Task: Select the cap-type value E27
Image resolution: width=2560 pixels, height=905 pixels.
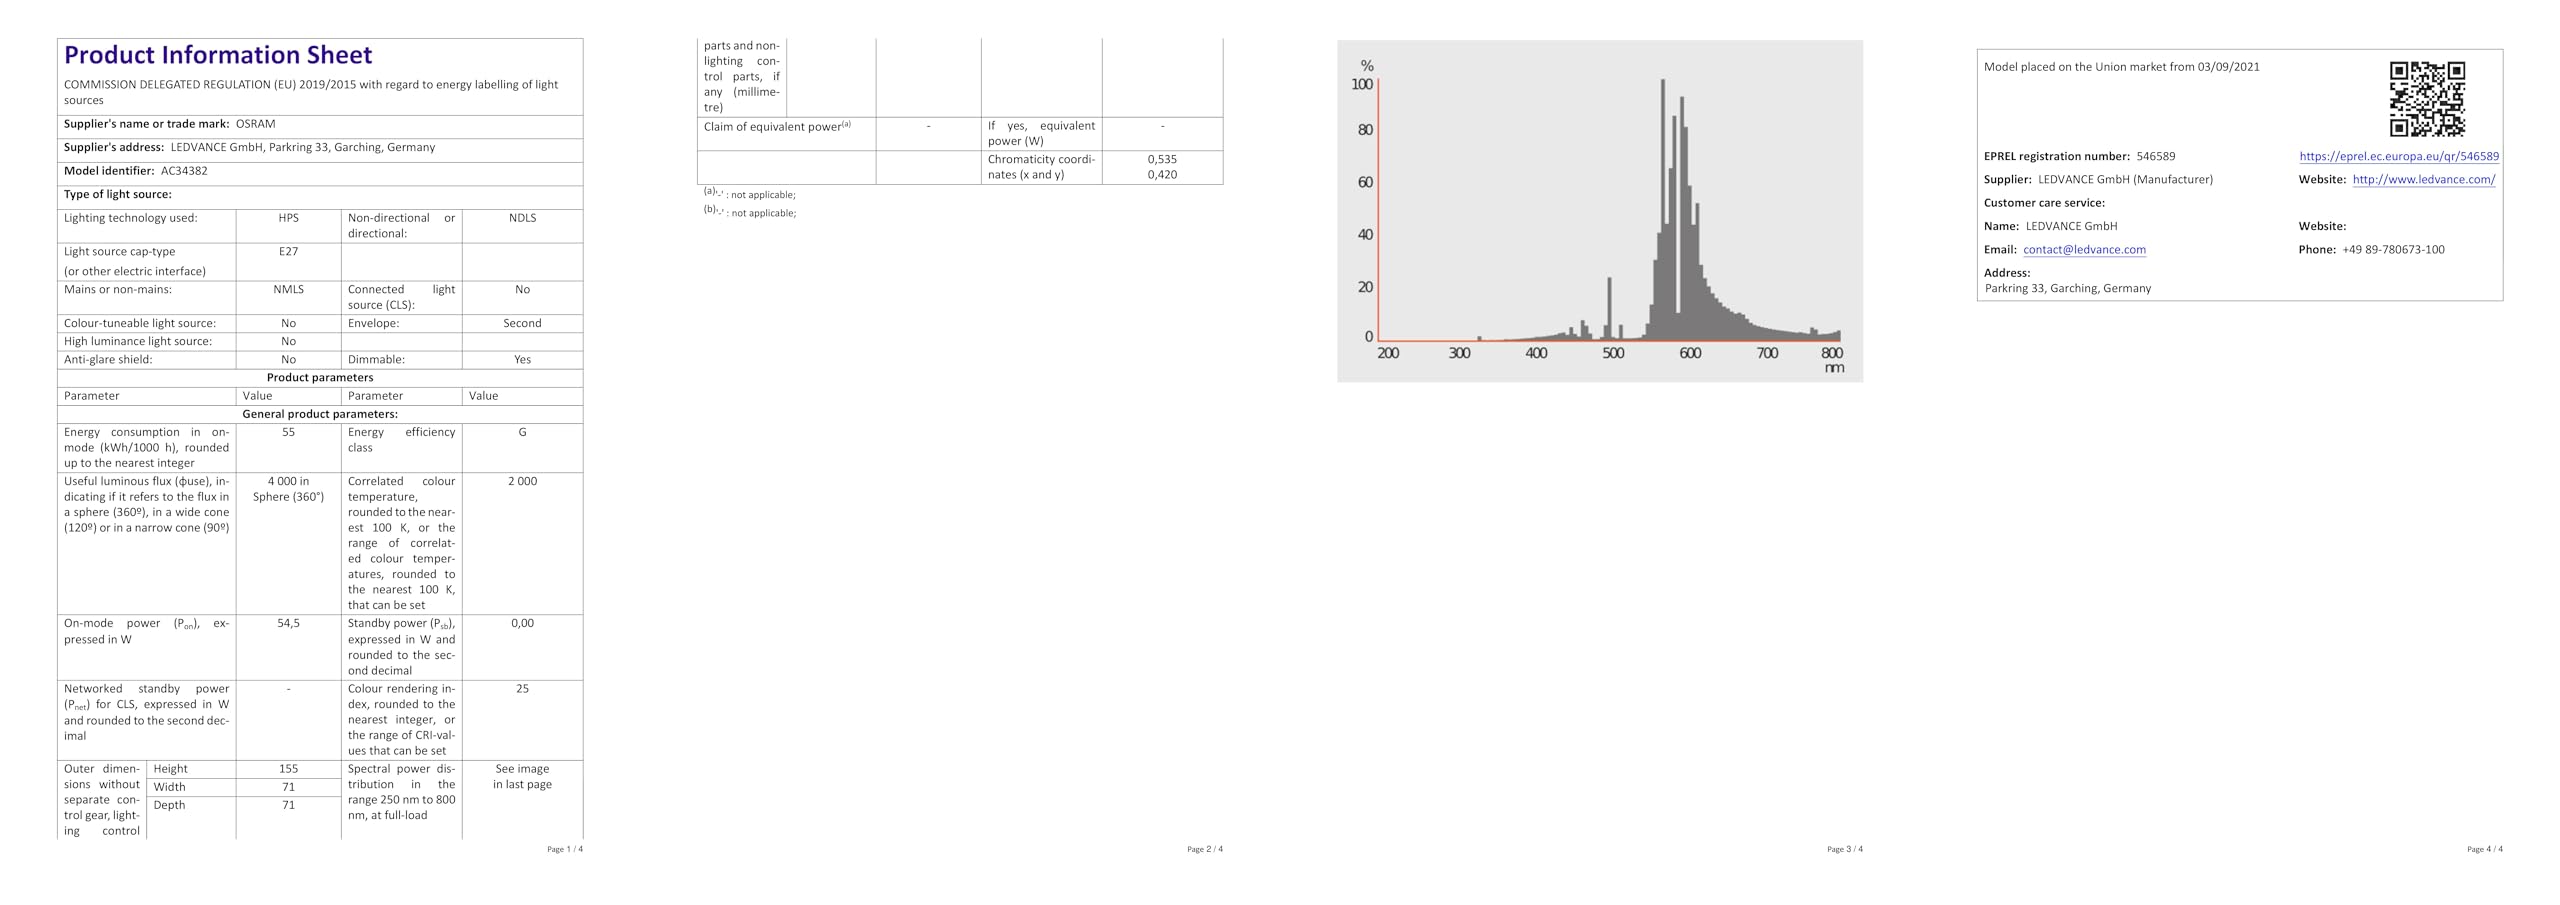Action: [288, 252]
